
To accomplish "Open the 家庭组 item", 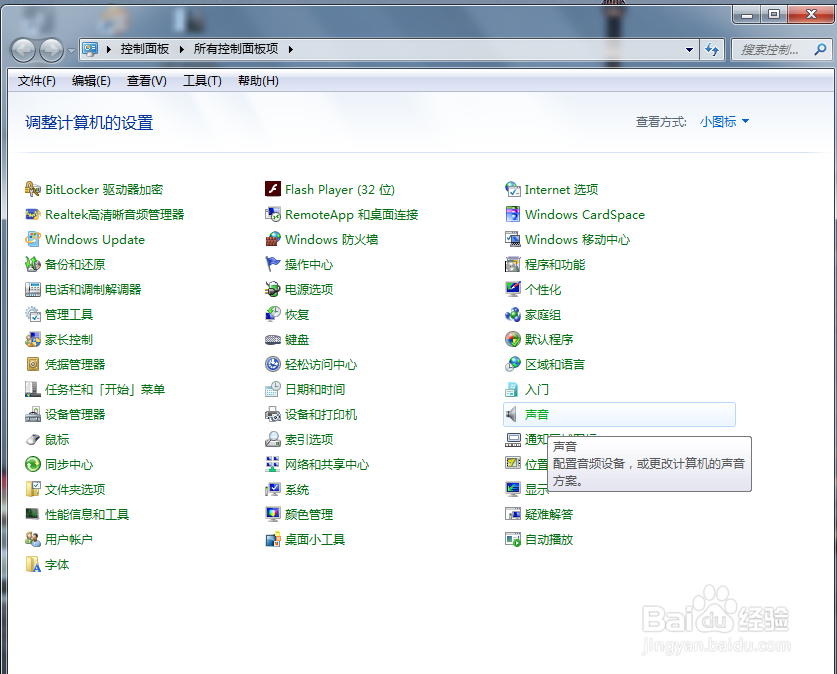I will [x=543, y=314].
